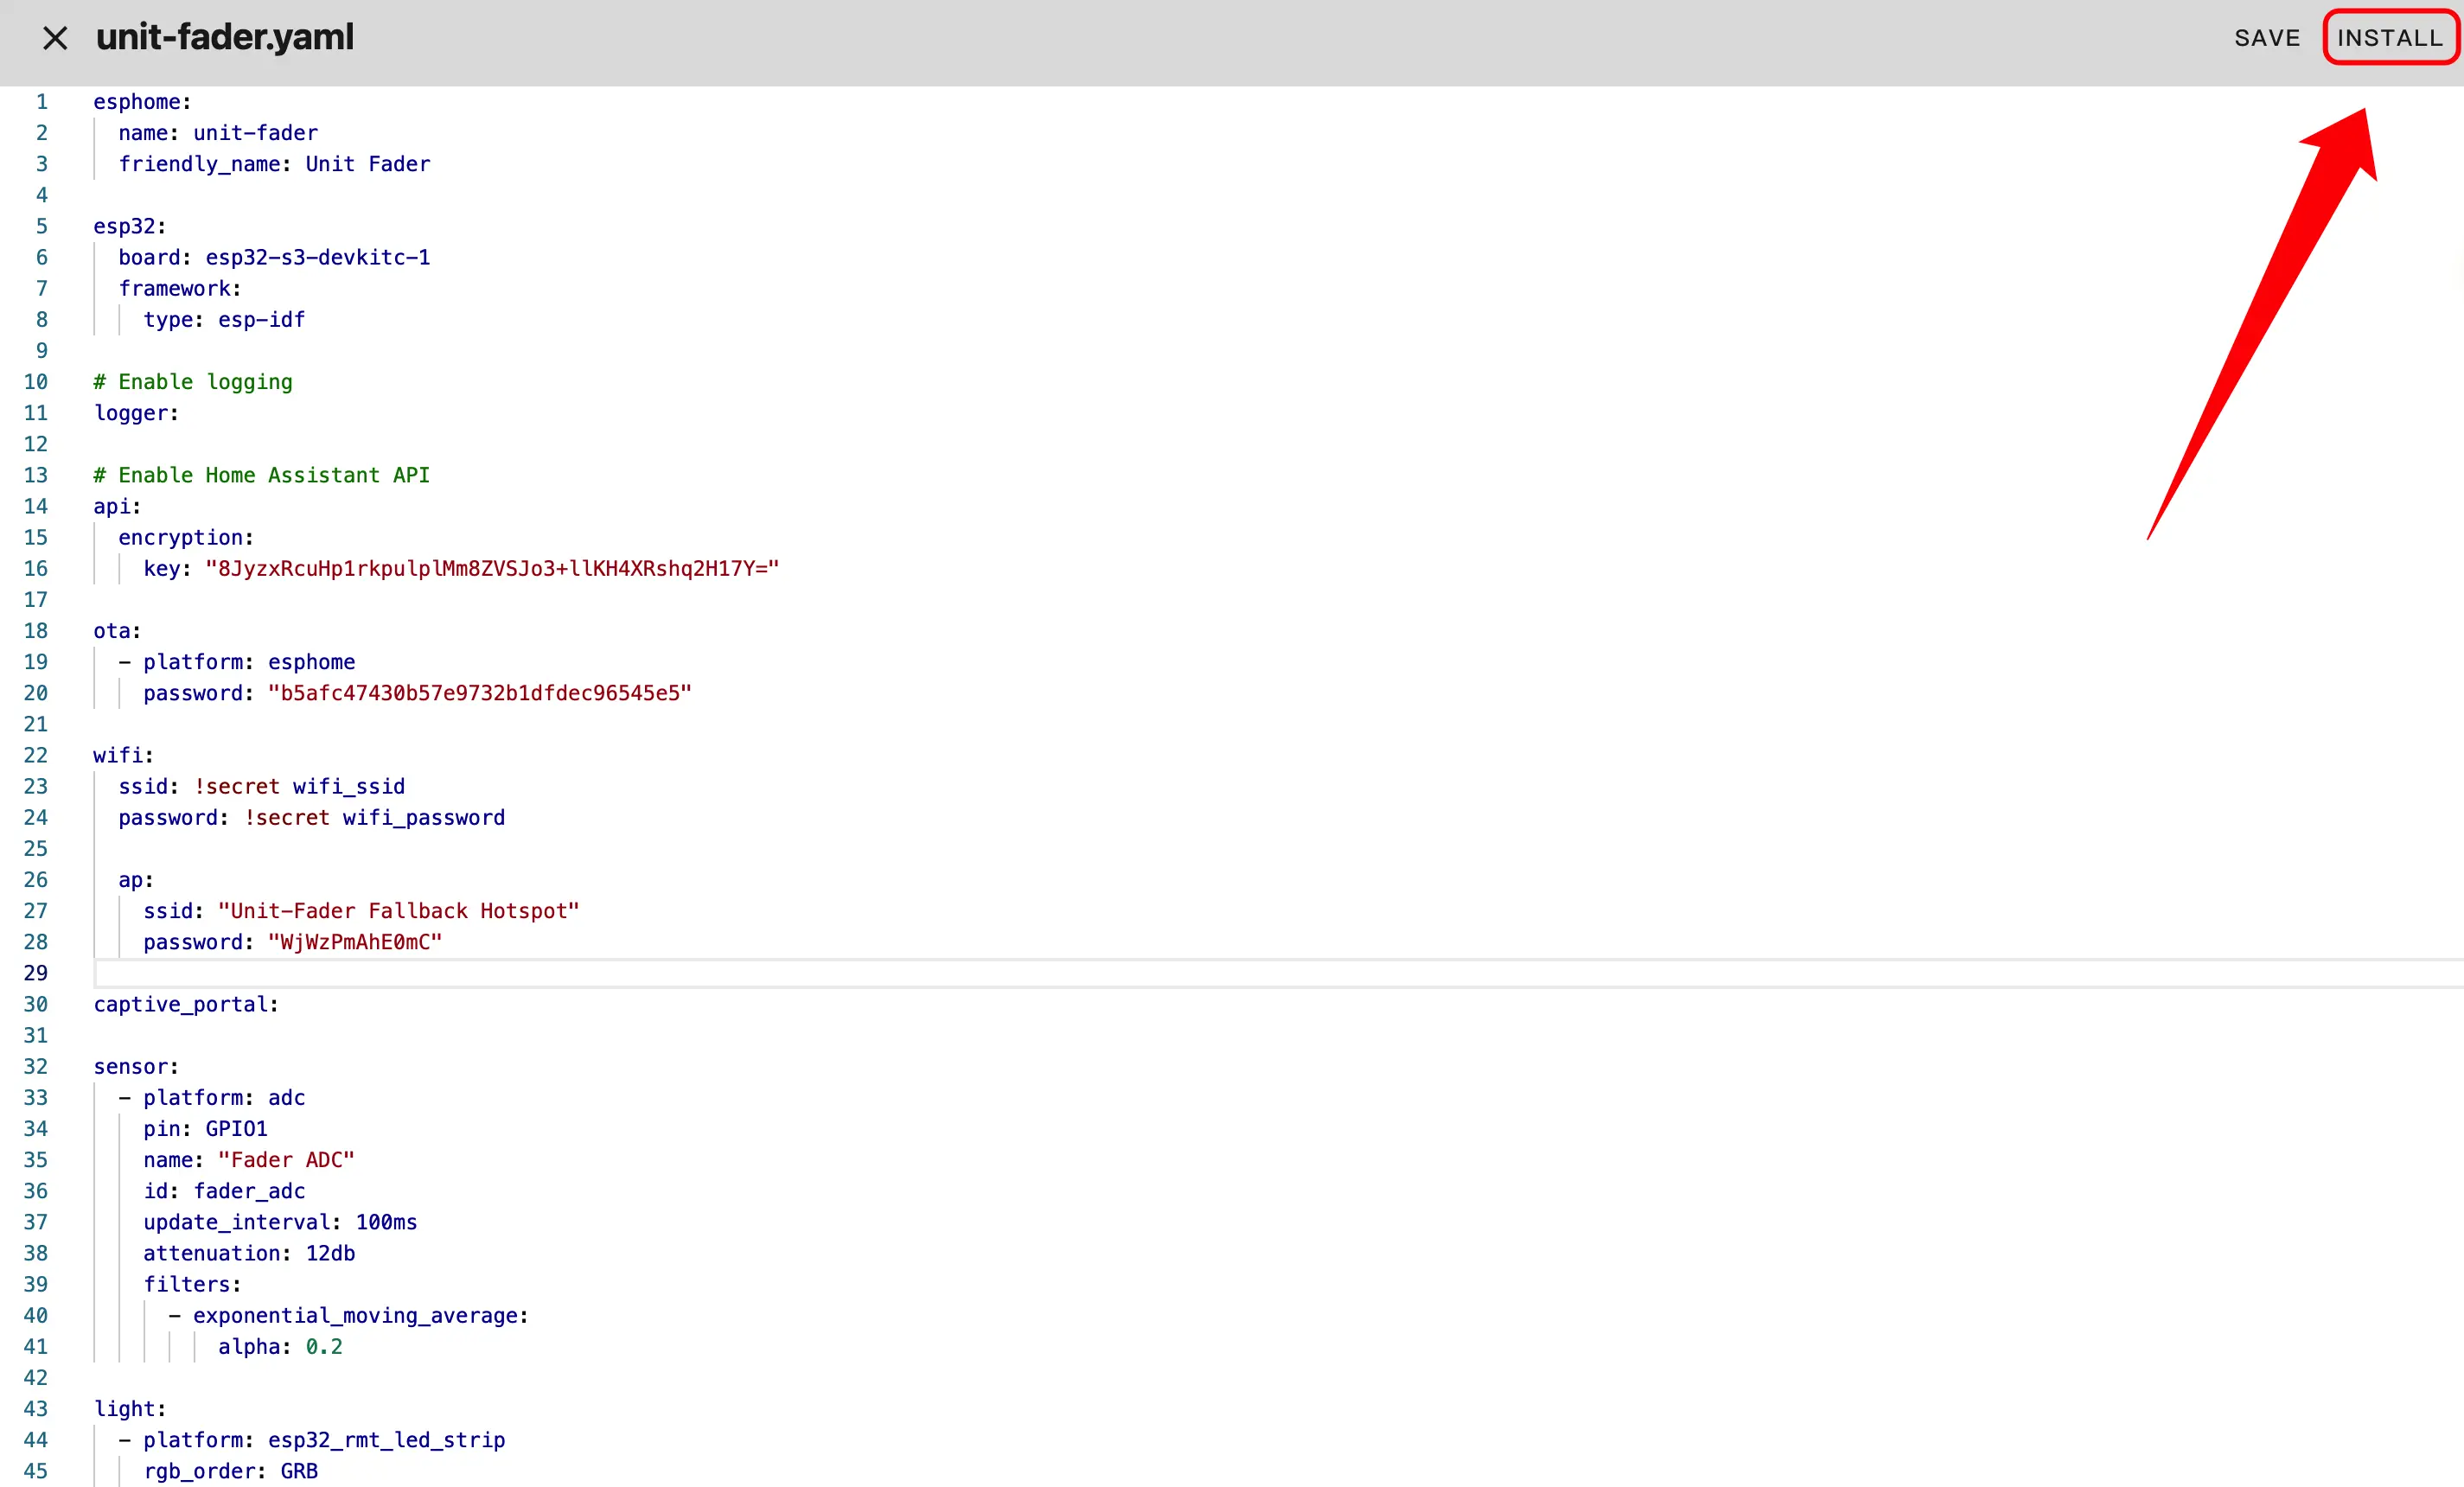The image size is (2464, 1487).
Task: Click the API encryption key string
Action: pos(492,569)
